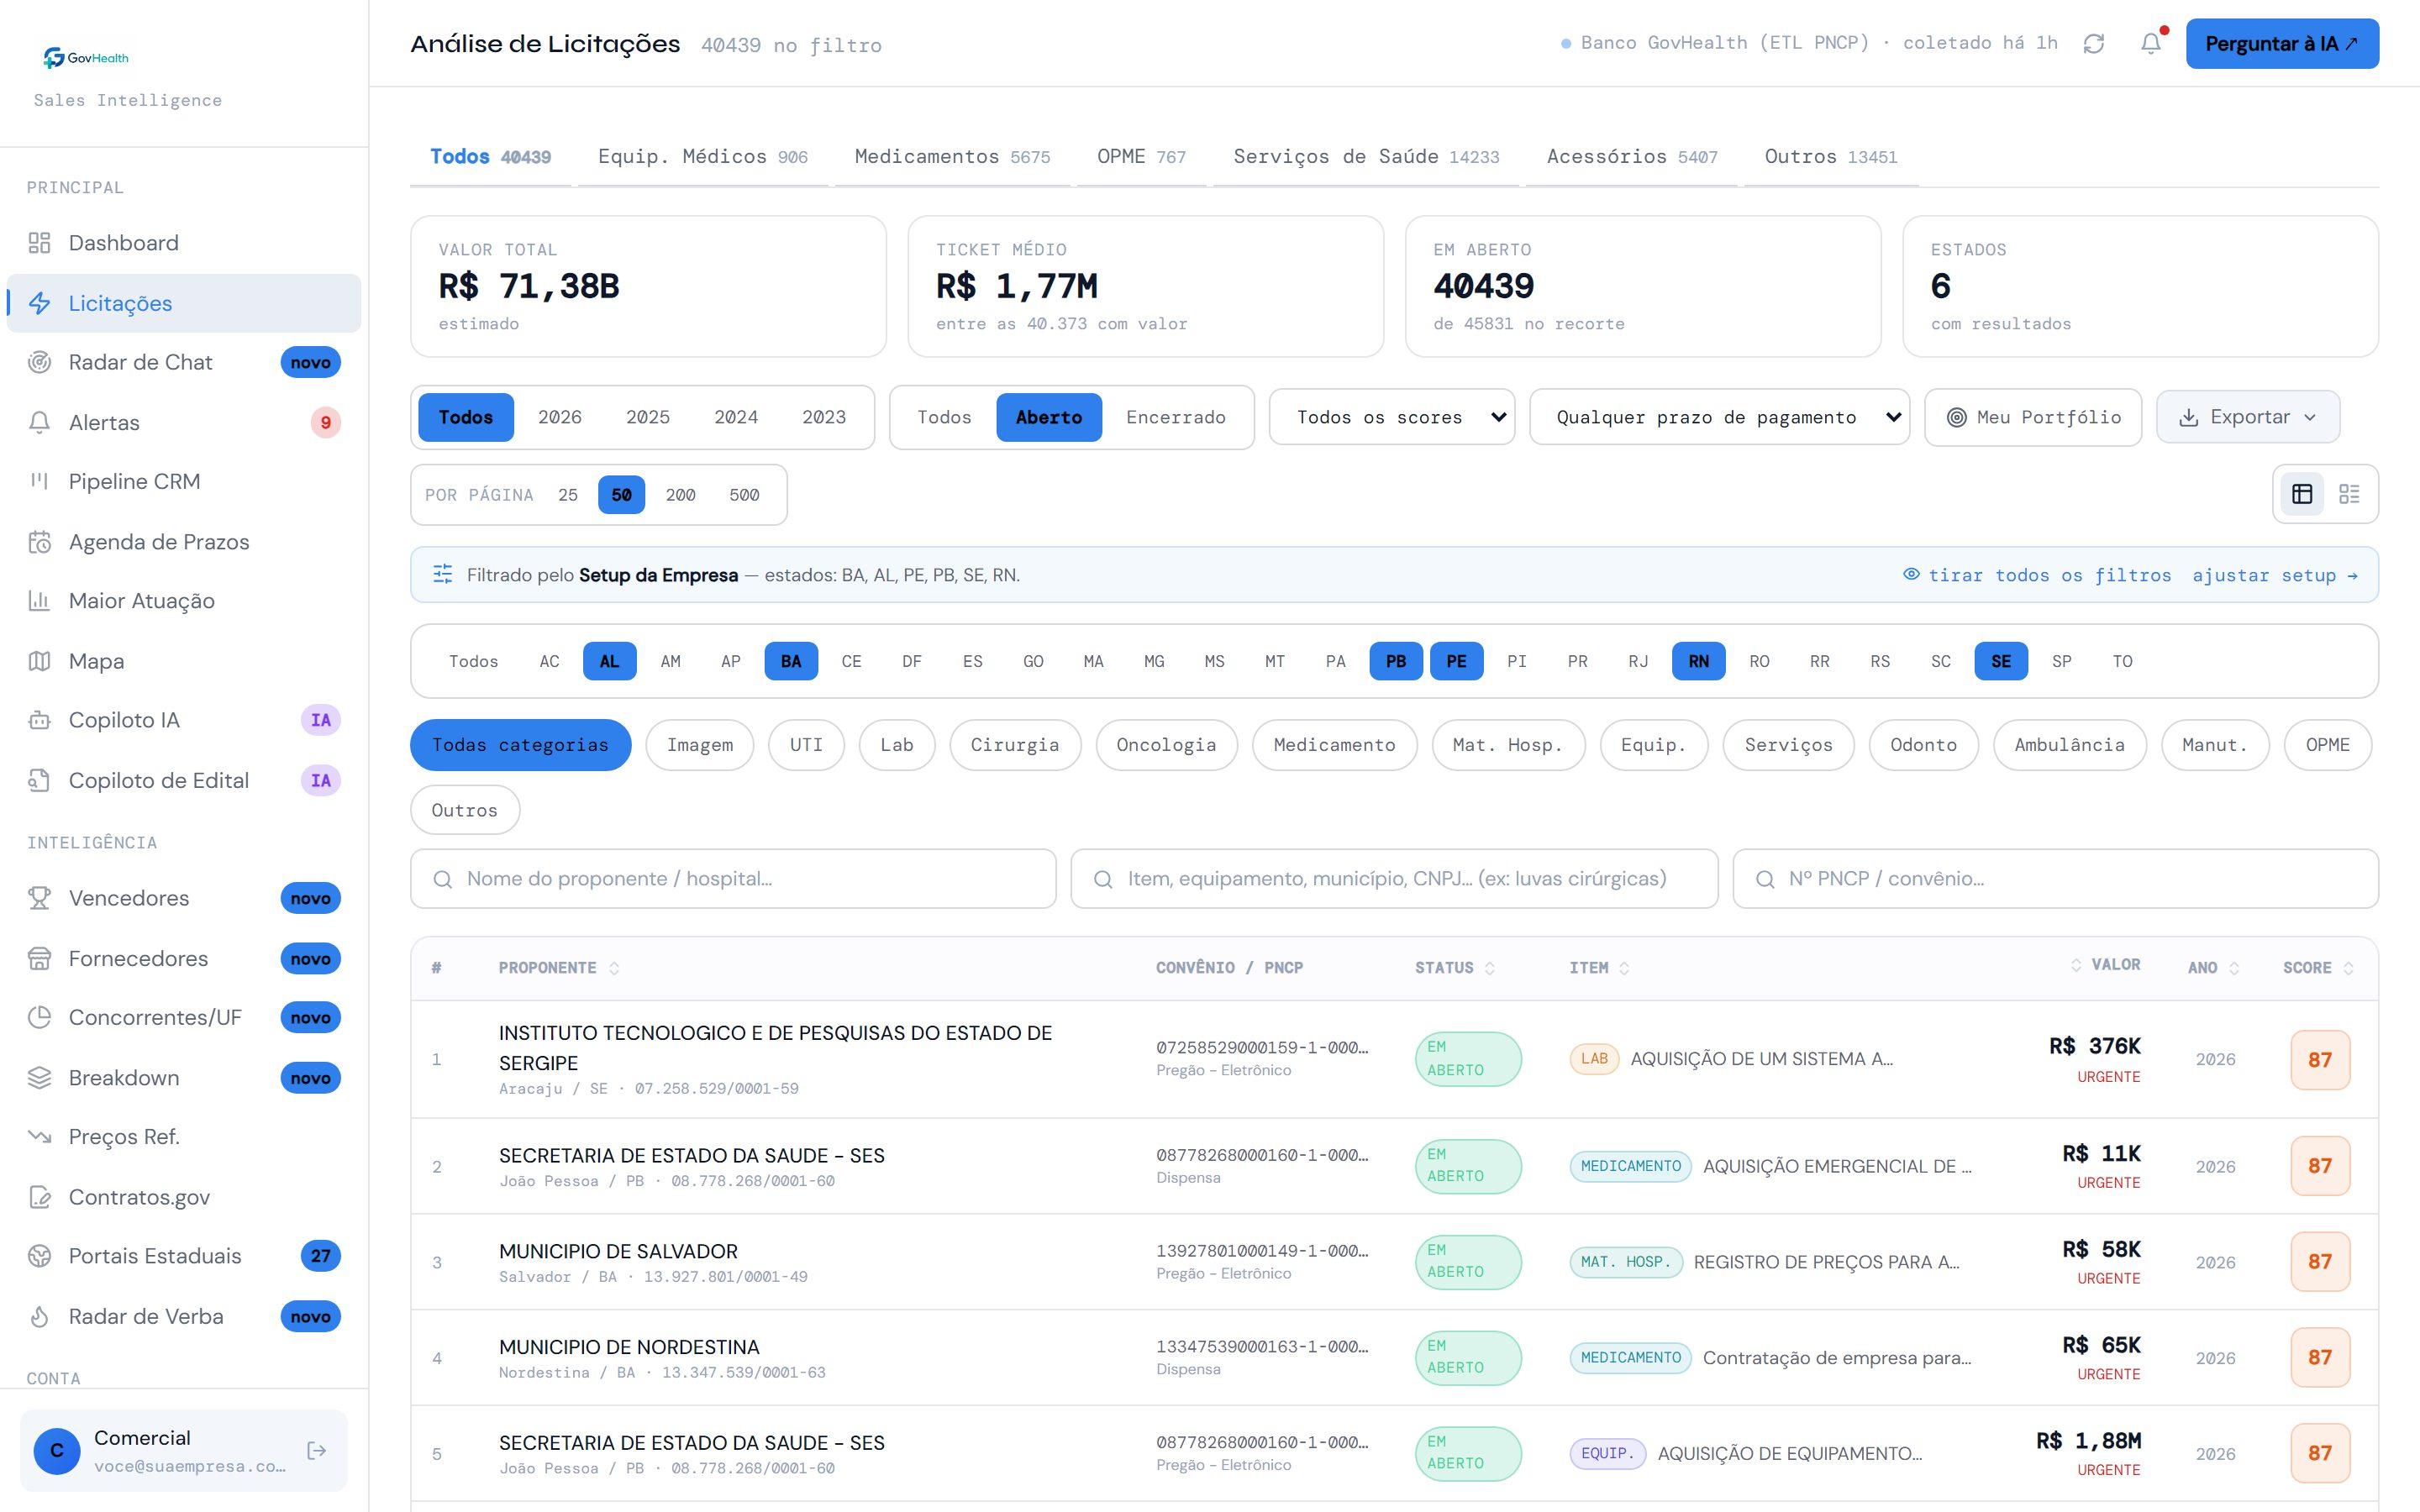
Task: Switch to card list view icon
Action: coord(2349,494)
